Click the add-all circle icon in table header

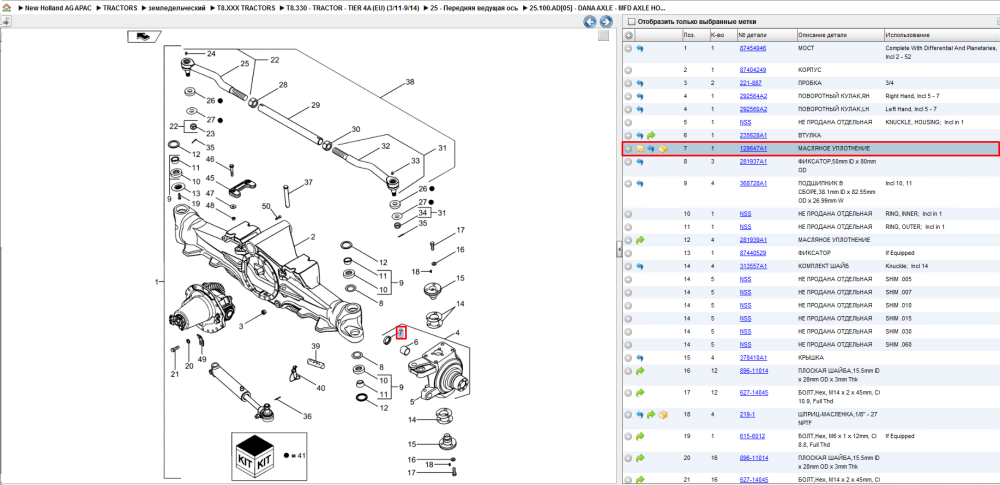(x=629, y=35)
